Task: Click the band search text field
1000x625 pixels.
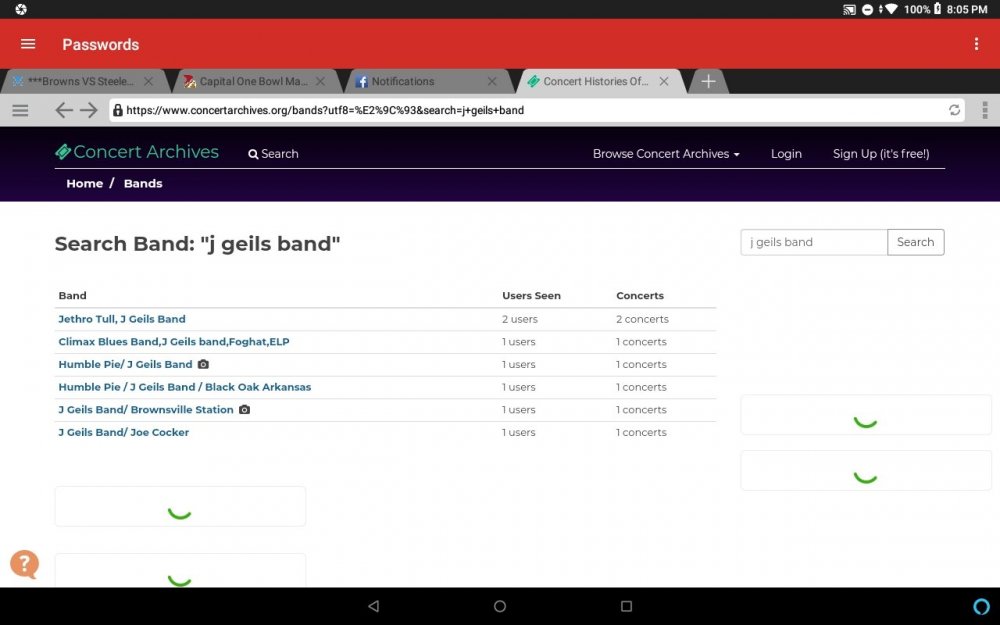Action: (814, 242)
